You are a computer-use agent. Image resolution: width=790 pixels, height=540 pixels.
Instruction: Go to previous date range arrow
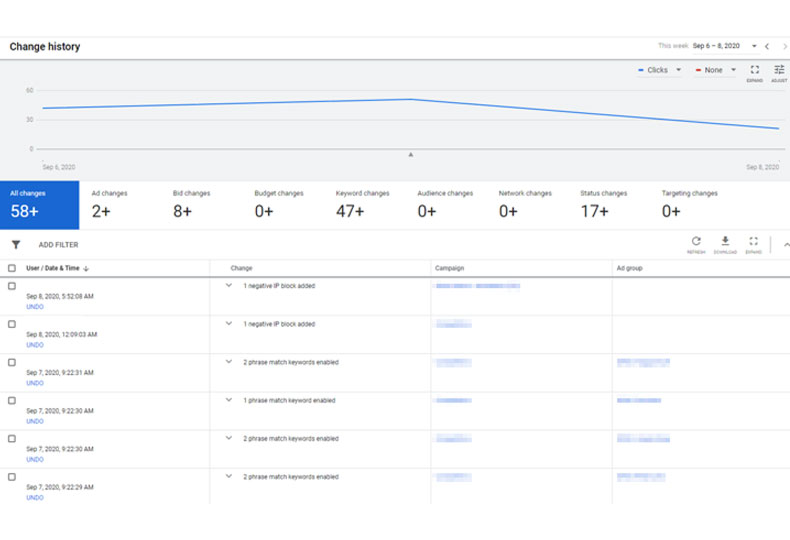767,46
